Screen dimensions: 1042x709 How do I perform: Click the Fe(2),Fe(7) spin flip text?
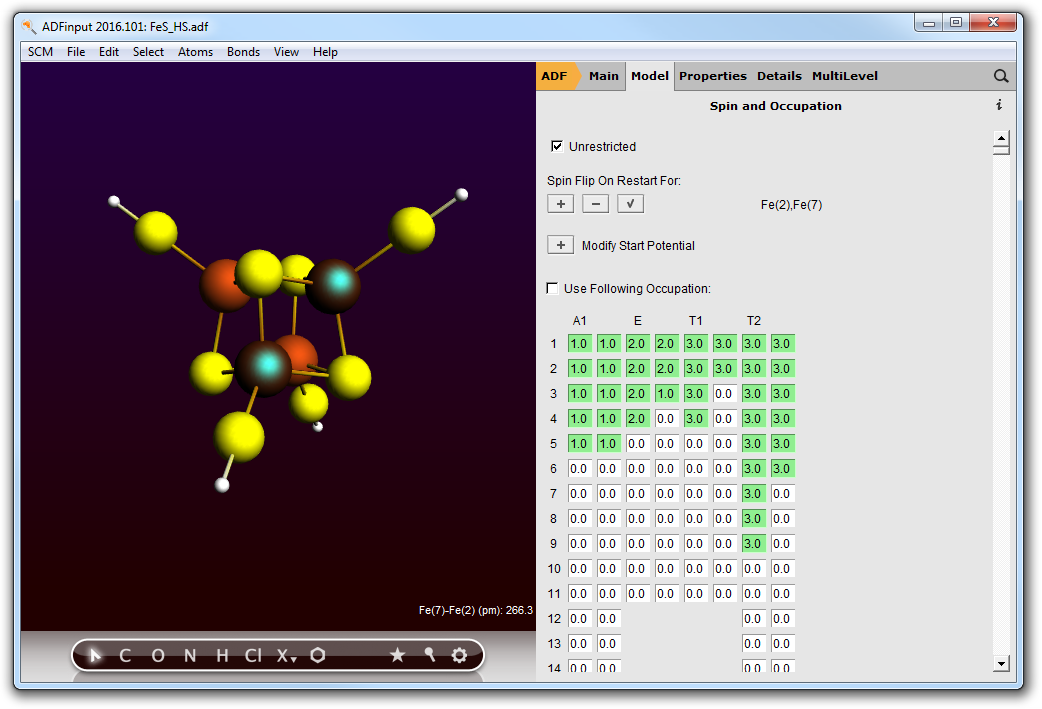[x=791, y=205]
